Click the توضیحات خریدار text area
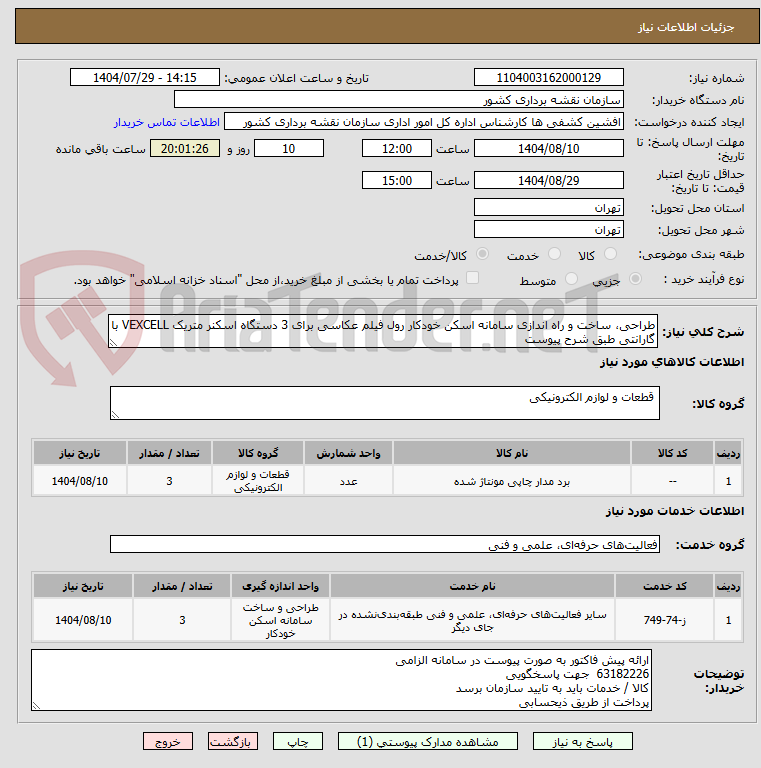761x768 pixels. click(341, 680)
